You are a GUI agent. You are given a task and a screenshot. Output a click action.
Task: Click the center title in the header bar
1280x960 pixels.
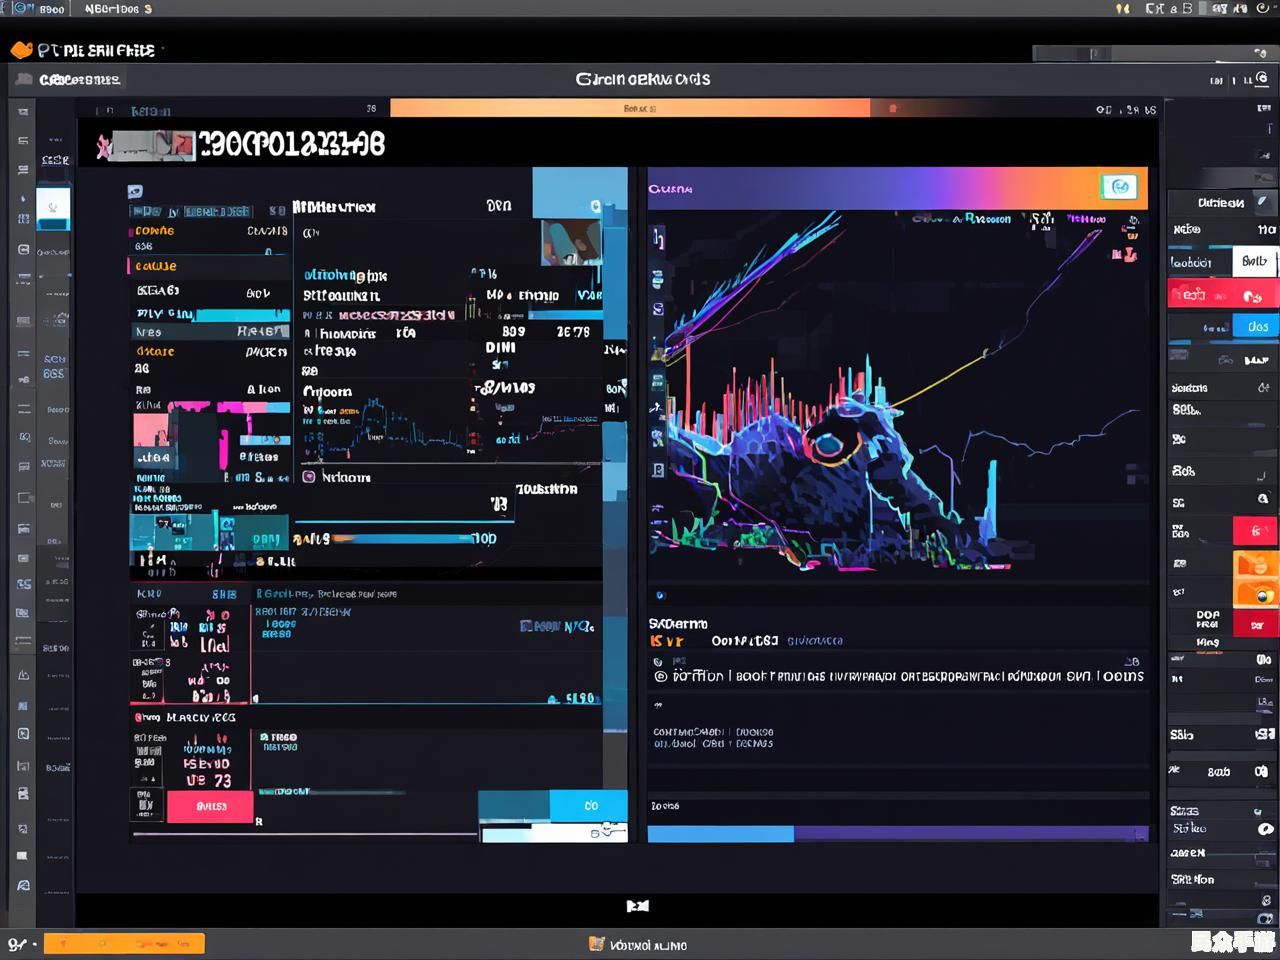point(642,79)
